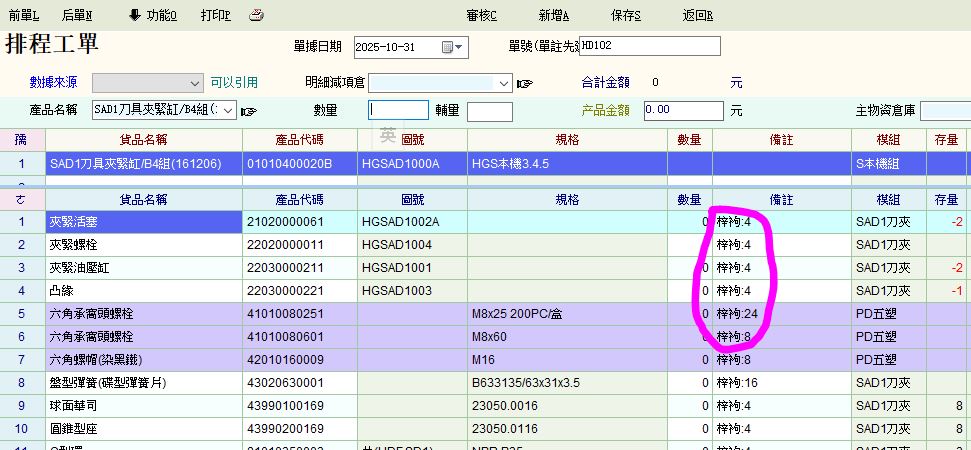
Task: Click the 保存S button
Action: (626, 15)
